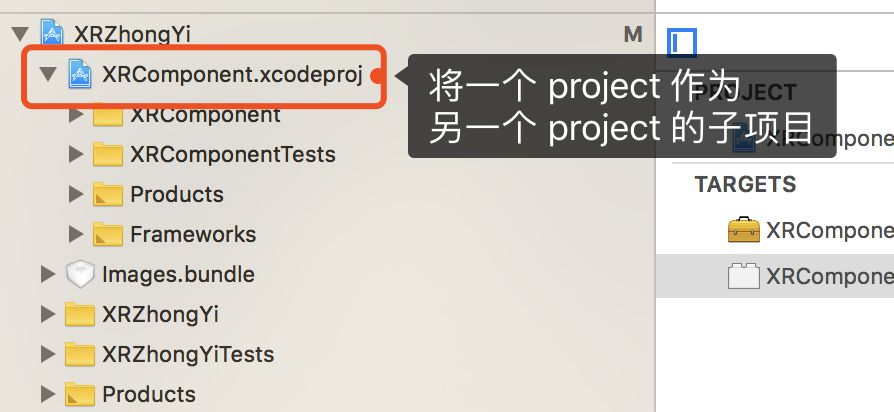Click the XRZhongYi project file icon
The image size is (894, 412).
coord(52,32)
